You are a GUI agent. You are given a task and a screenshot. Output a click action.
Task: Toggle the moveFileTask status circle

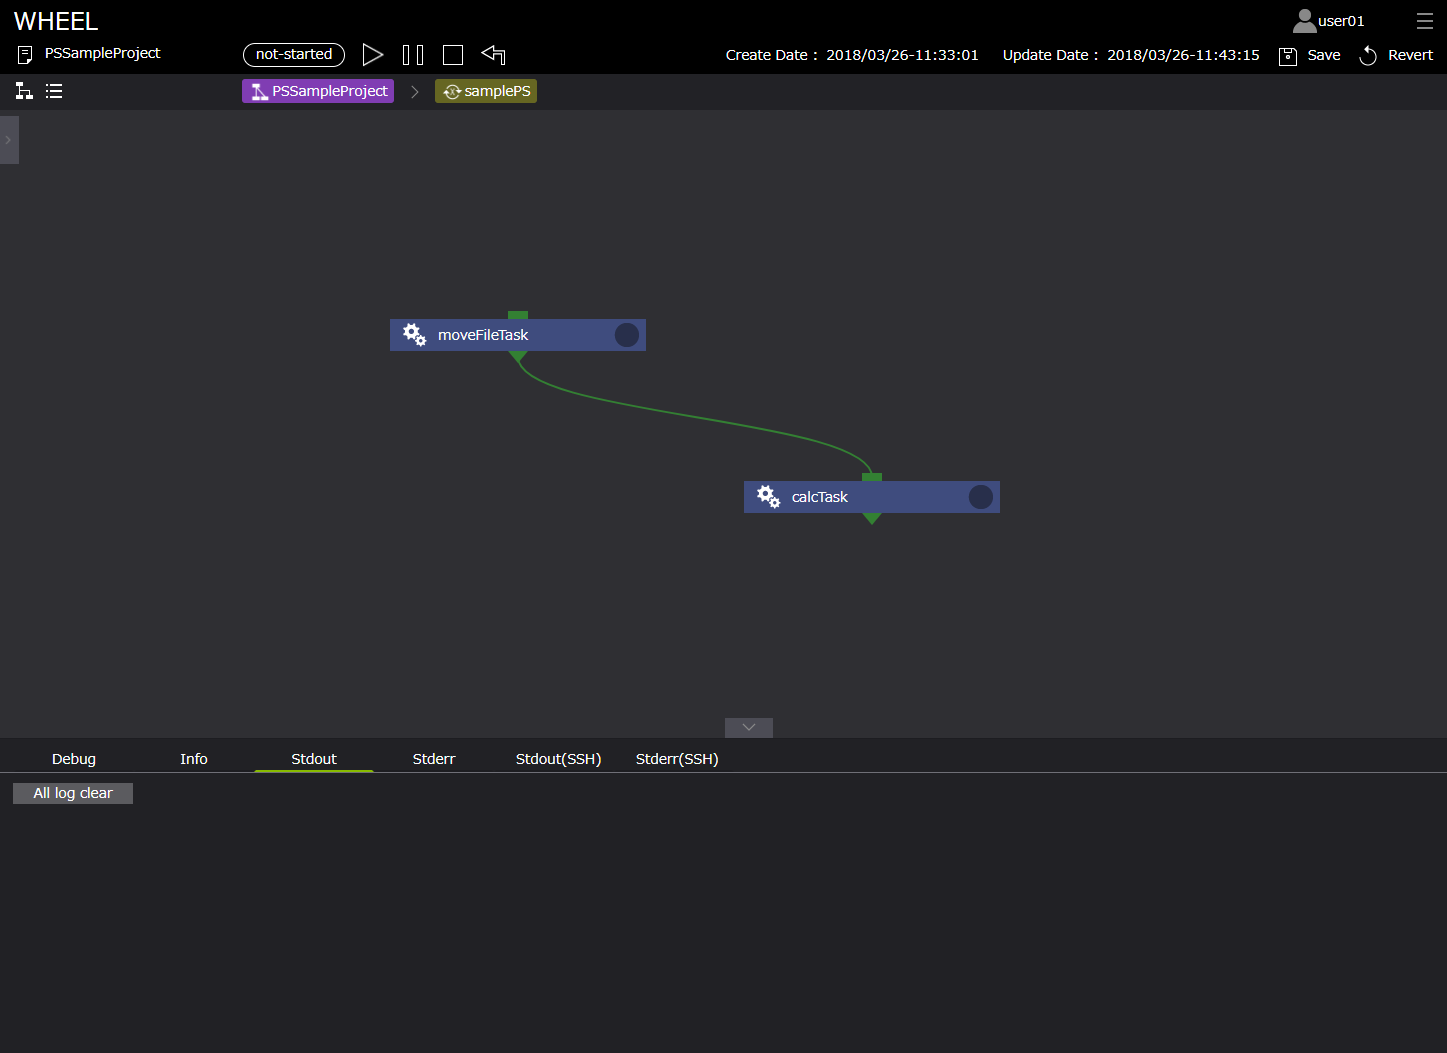pyautogui.click(x=627, y=335)
